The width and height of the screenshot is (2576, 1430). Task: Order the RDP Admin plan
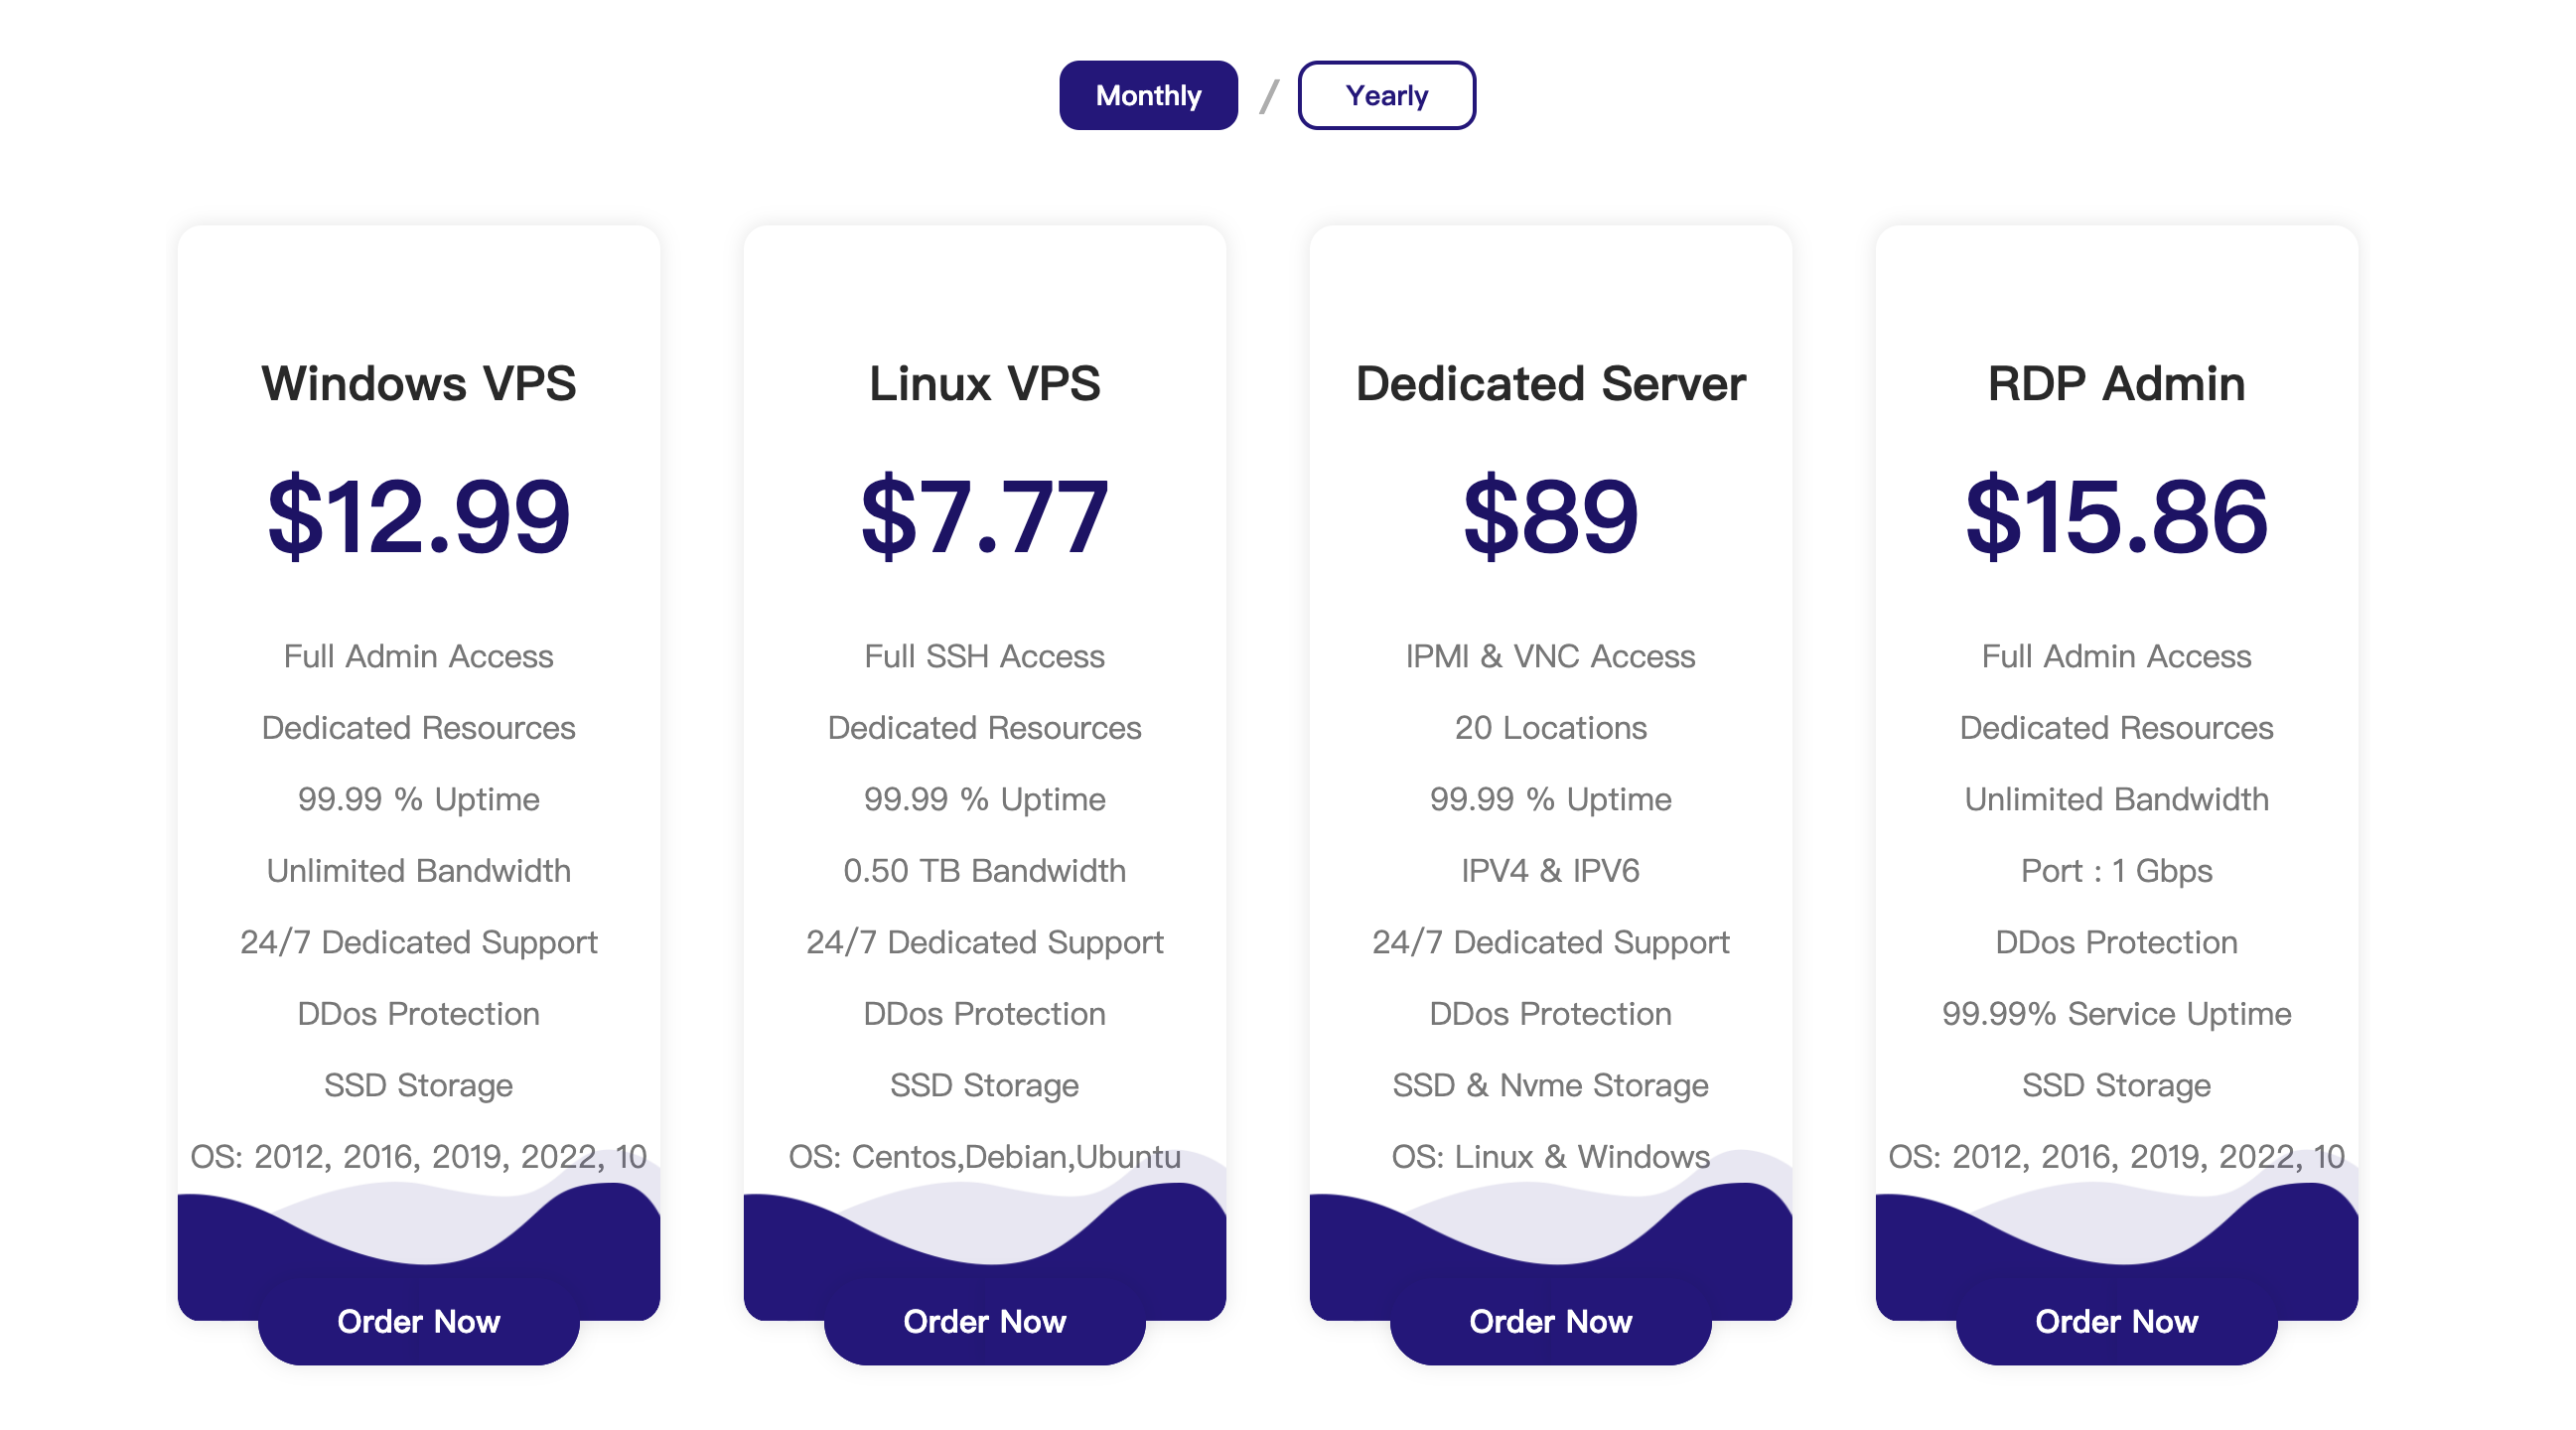click(2116, 1321)
